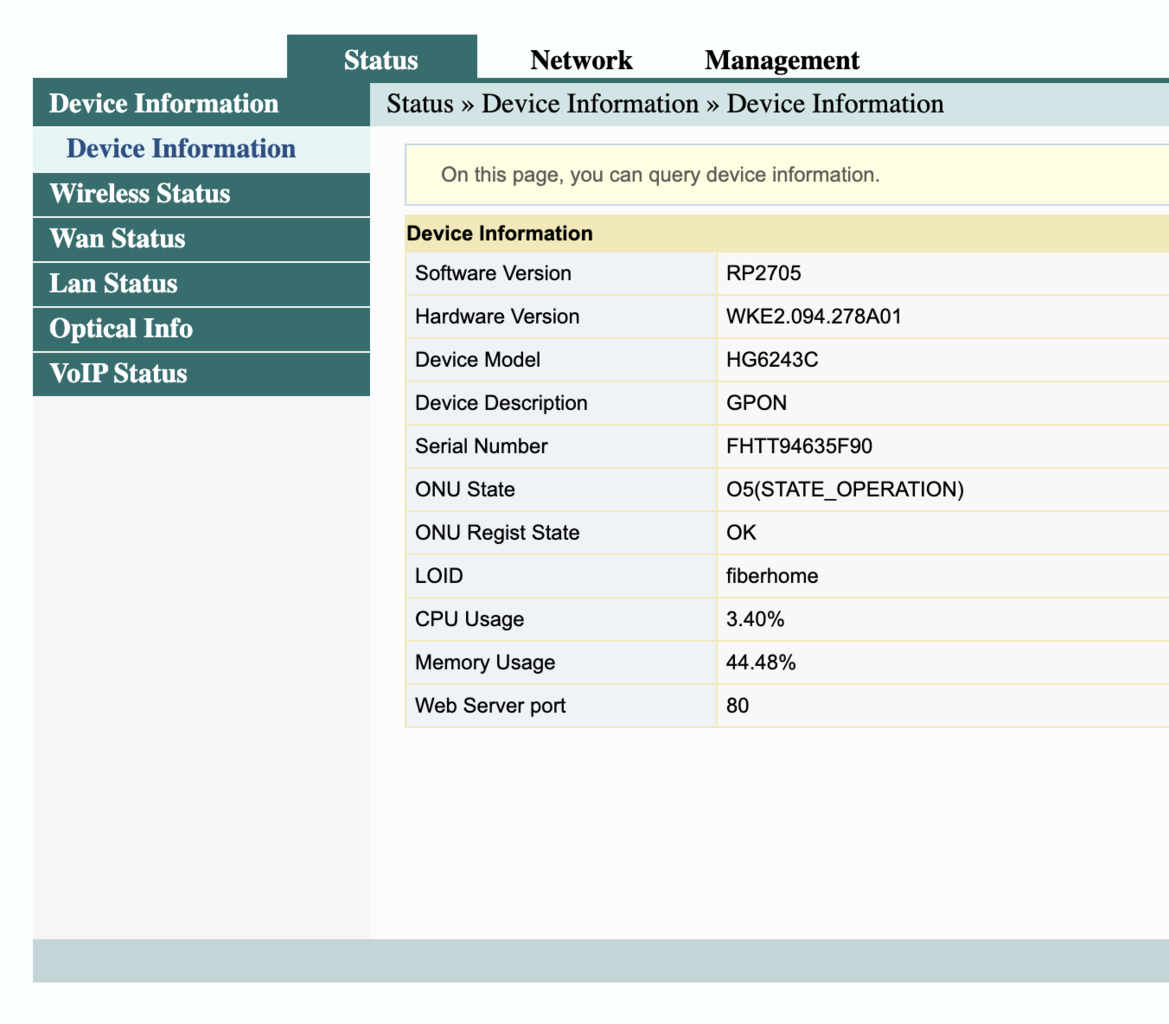Select the software version value RP2705
1169x1024 pixels.
(x=763, y=273)
